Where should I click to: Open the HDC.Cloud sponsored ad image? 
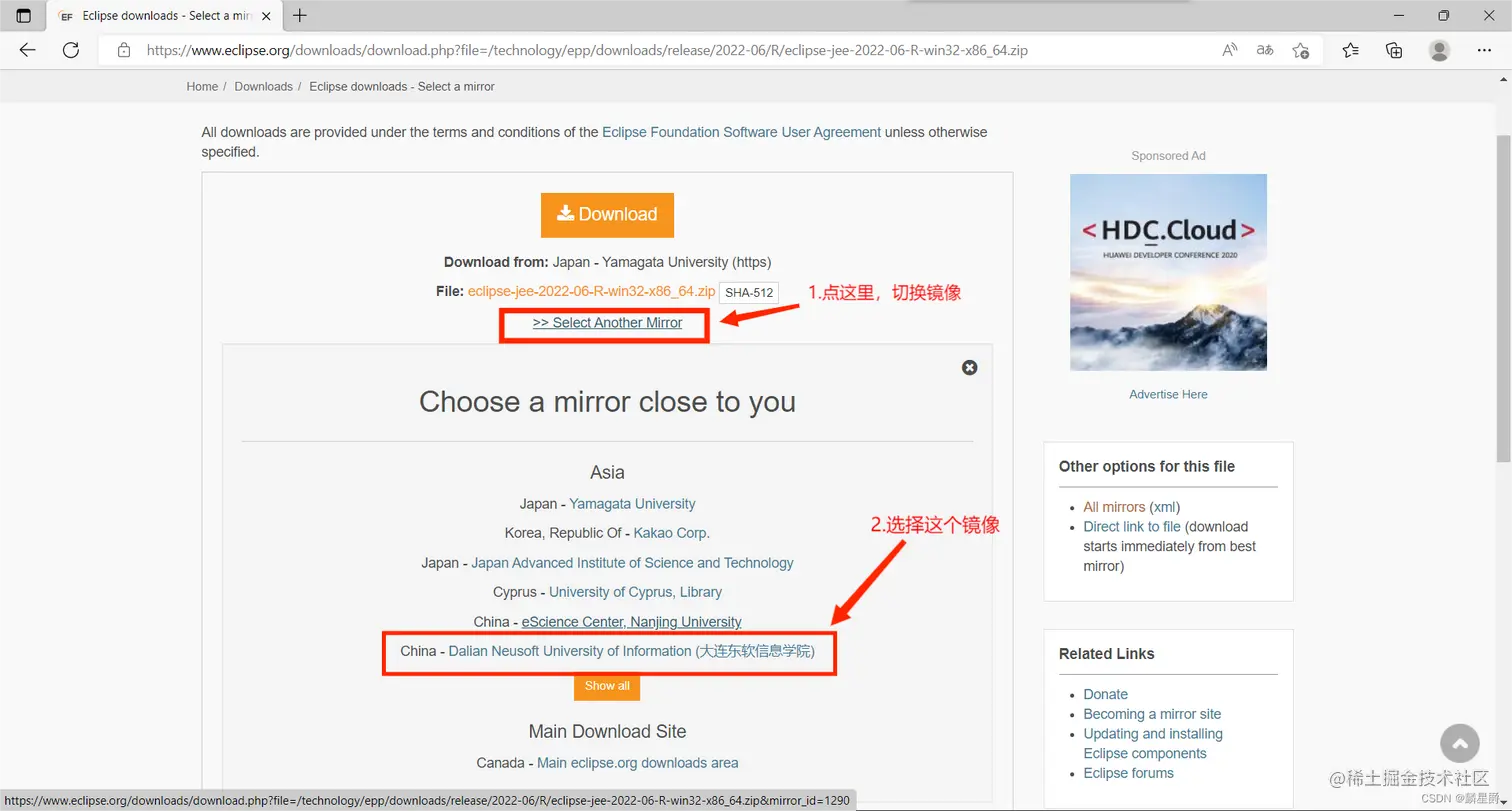pos(1168,272)
